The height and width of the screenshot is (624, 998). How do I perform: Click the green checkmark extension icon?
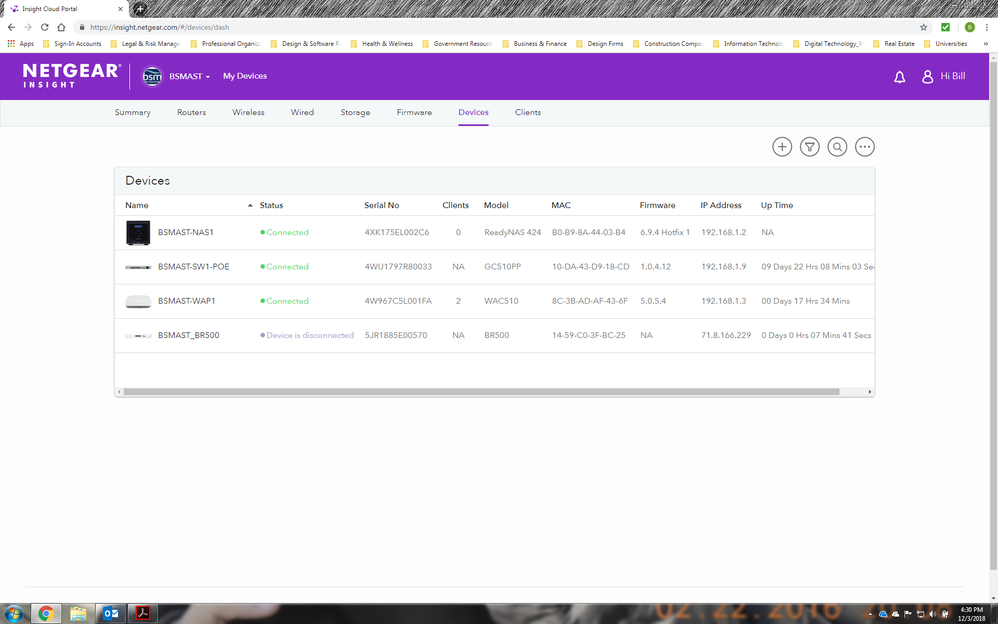[x=945, y=27]
